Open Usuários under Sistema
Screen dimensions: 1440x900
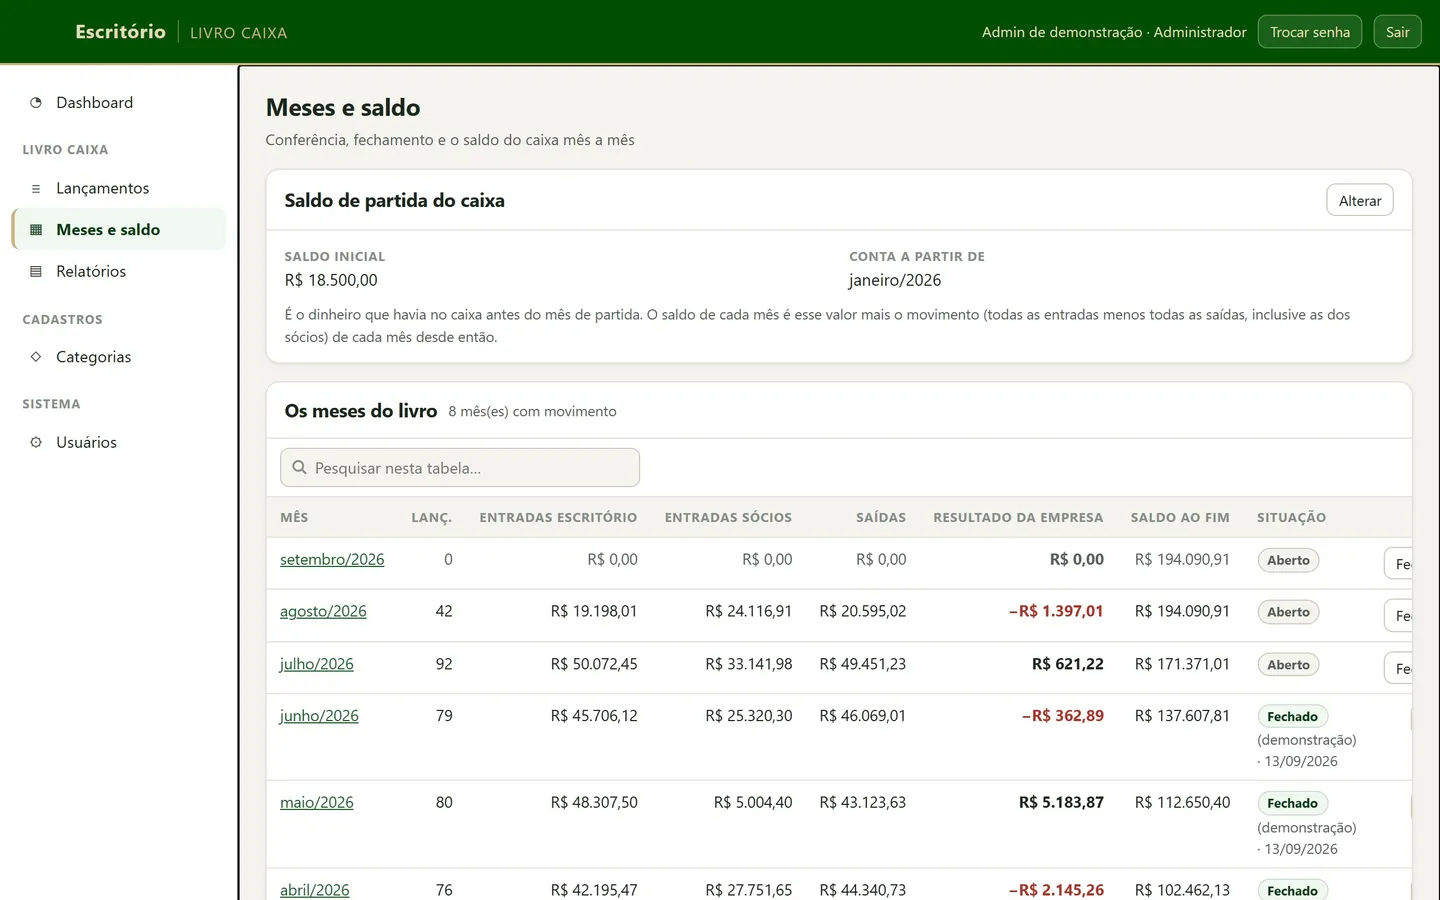coord(118,442)
